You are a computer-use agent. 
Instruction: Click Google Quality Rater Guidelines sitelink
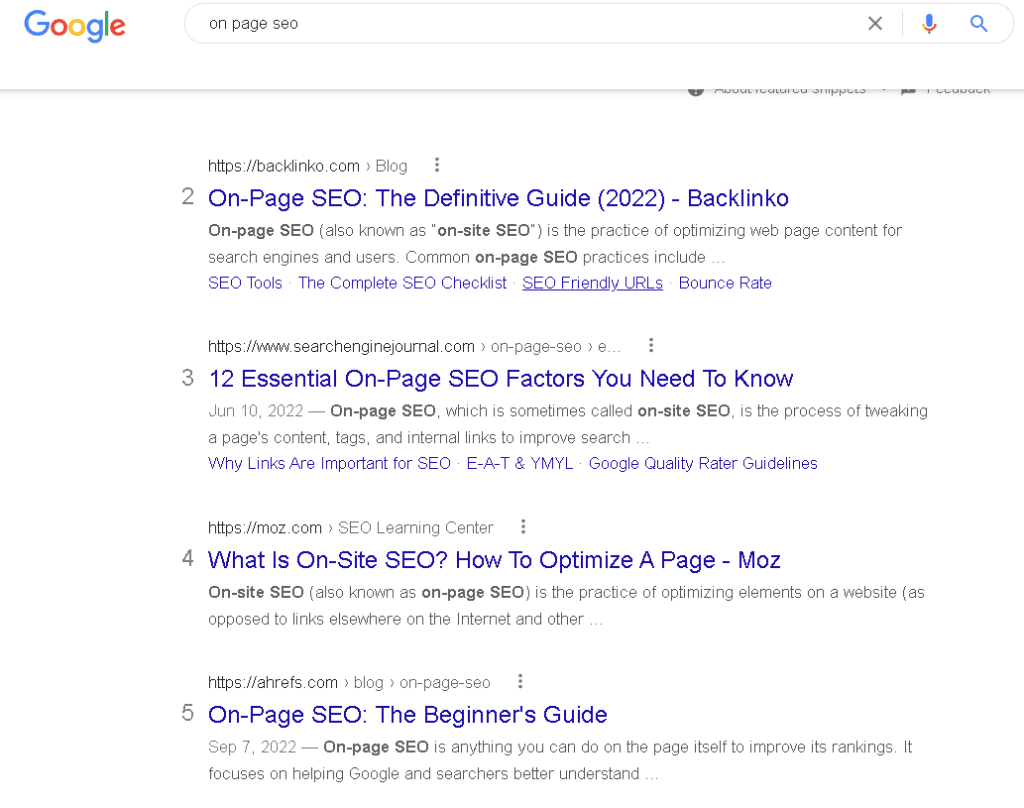pos(703,463)
